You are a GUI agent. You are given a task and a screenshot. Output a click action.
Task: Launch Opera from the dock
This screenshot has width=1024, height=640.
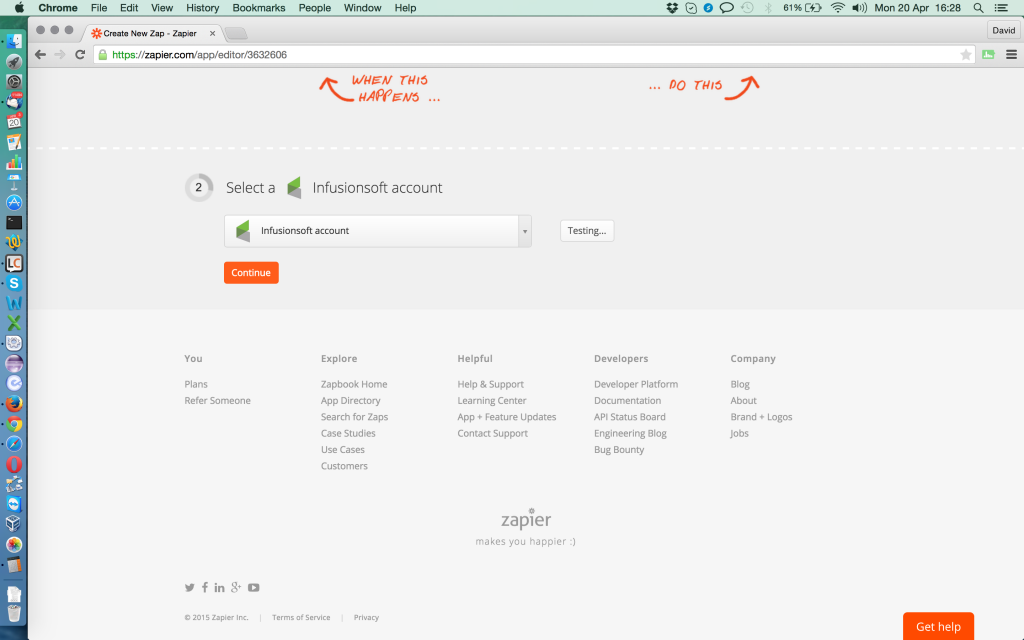pos(14,464)
